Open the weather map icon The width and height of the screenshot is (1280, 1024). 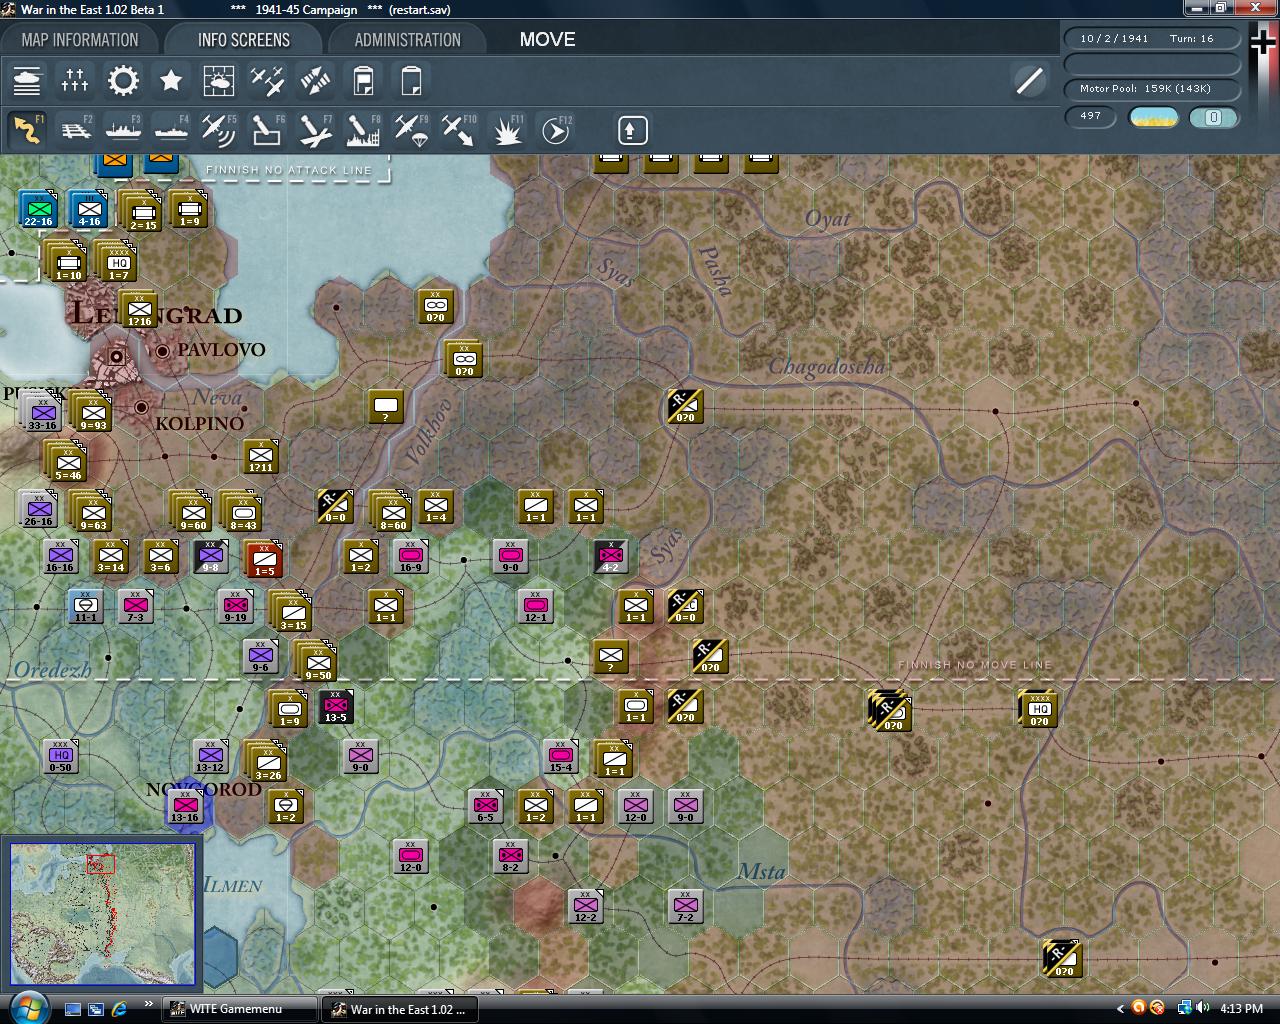click(219, 80)
